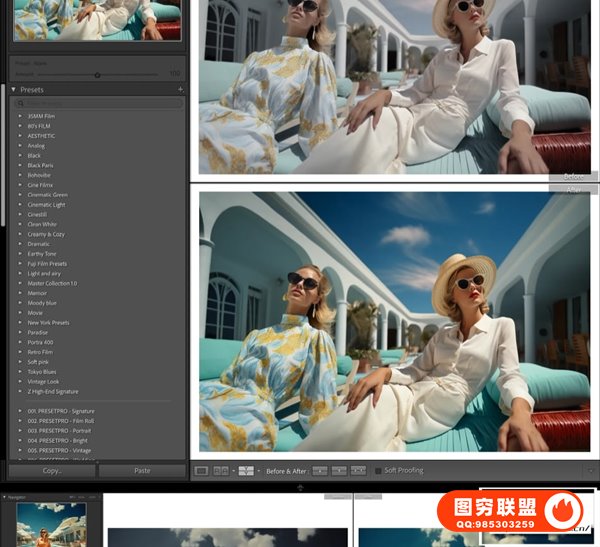This screenshot has height=547, width=600.
Task: Click the plus icon in Presets header
Action: (180, 89)
